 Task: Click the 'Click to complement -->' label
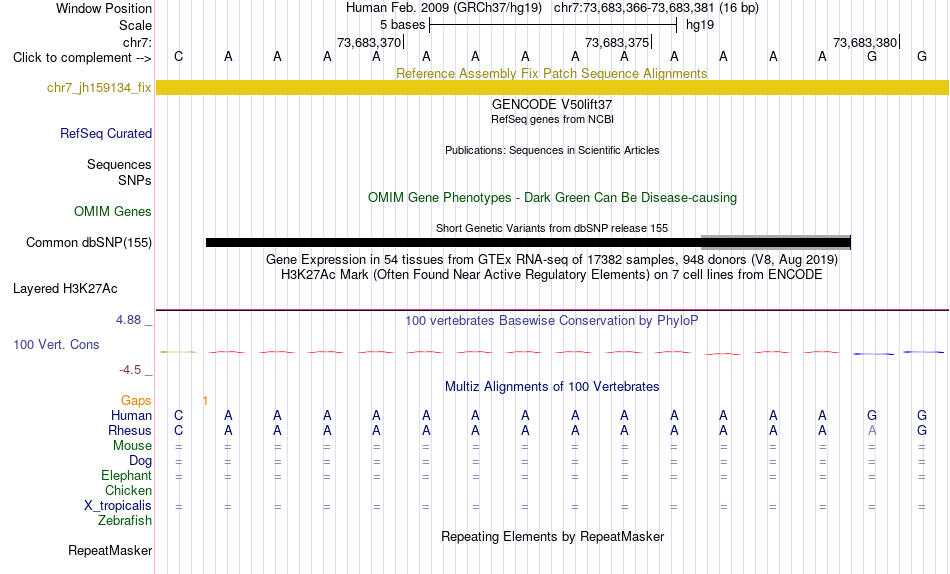pyautogui.click(x=82, y=58)
